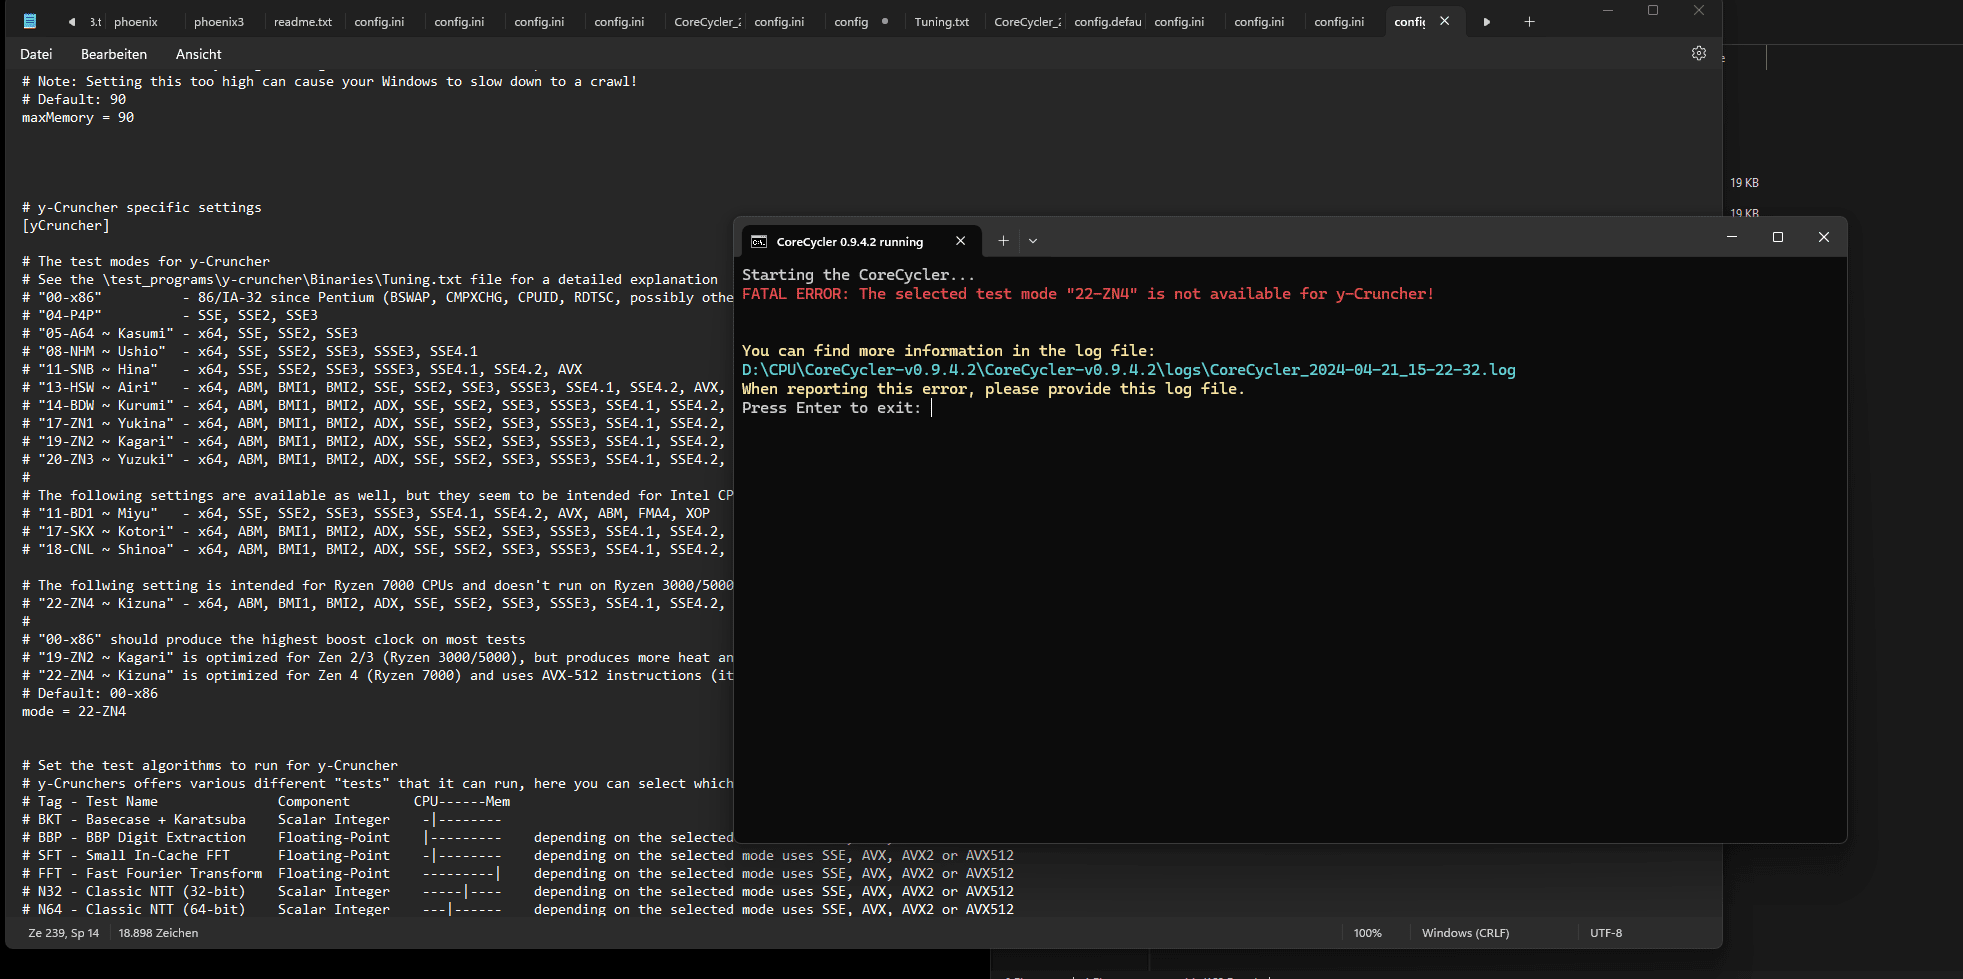Image resolution: width=1963 pixels, height=979 pixels.
Task: Close the Notepad window
Action: [1699, 10]
